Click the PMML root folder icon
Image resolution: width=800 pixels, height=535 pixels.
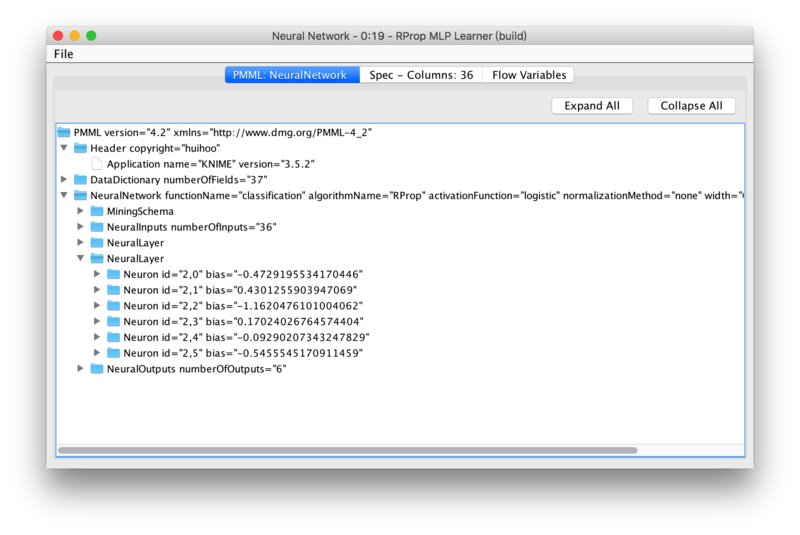[65, 132]
